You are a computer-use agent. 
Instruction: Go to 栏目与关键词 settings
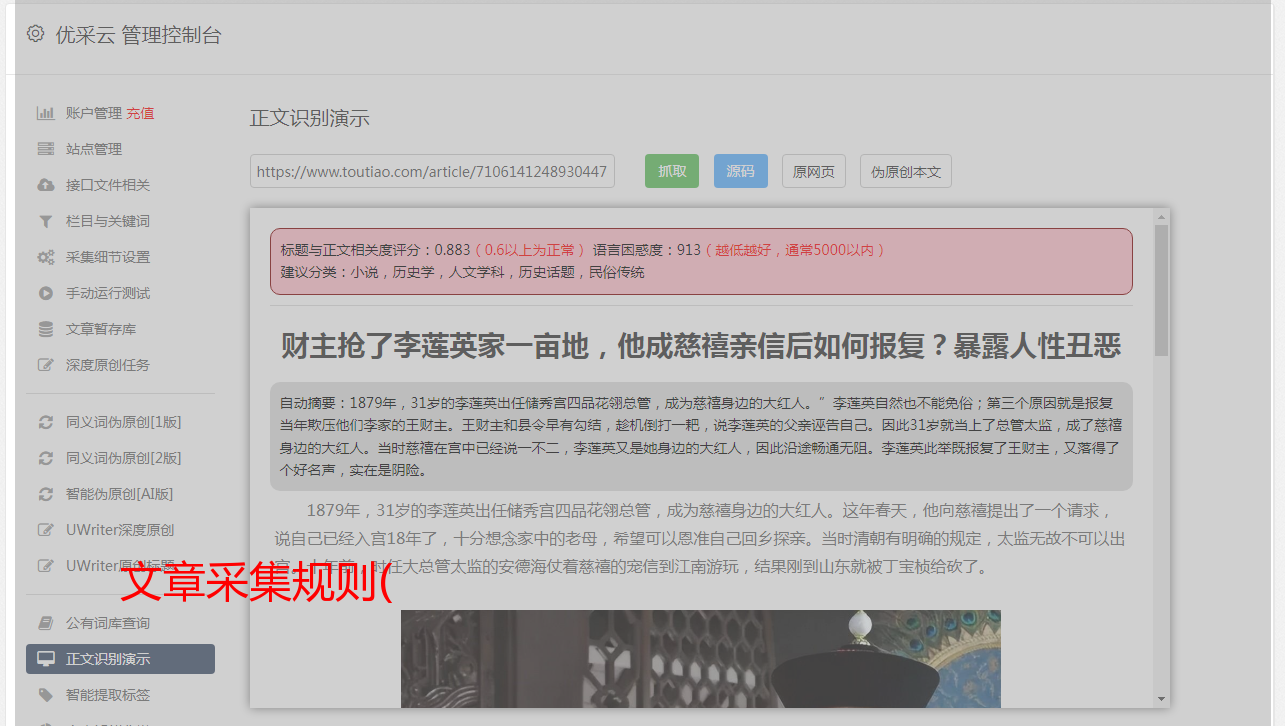pyautogui.click(x=108, y=221)
